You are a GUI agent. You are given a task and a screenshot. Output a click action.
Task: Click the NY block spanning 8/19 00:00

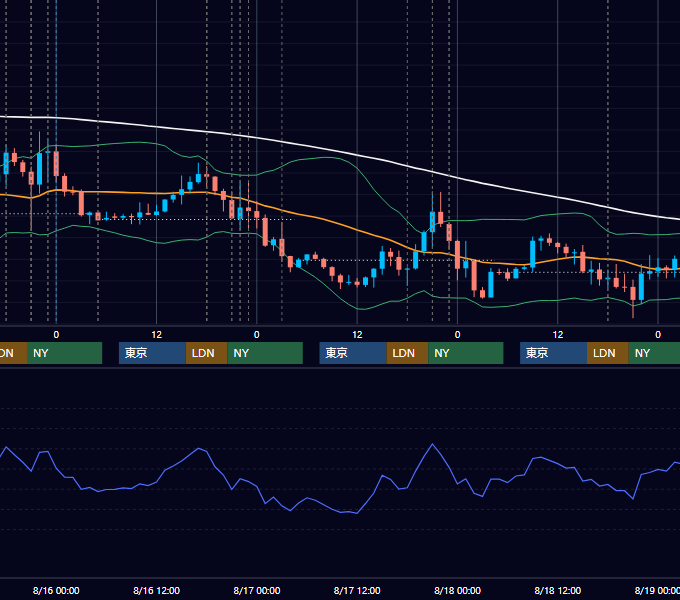tap(654, 353)
